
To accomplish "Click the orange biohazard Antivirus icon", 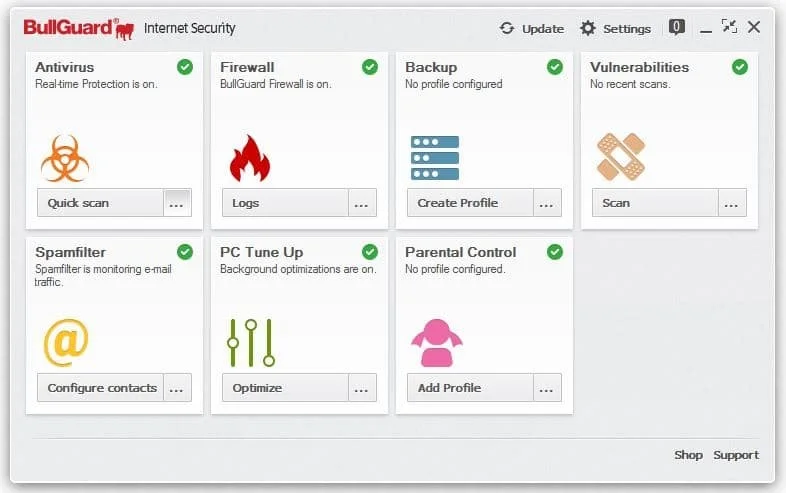I will pyautogui.click(x=65, y=157).
